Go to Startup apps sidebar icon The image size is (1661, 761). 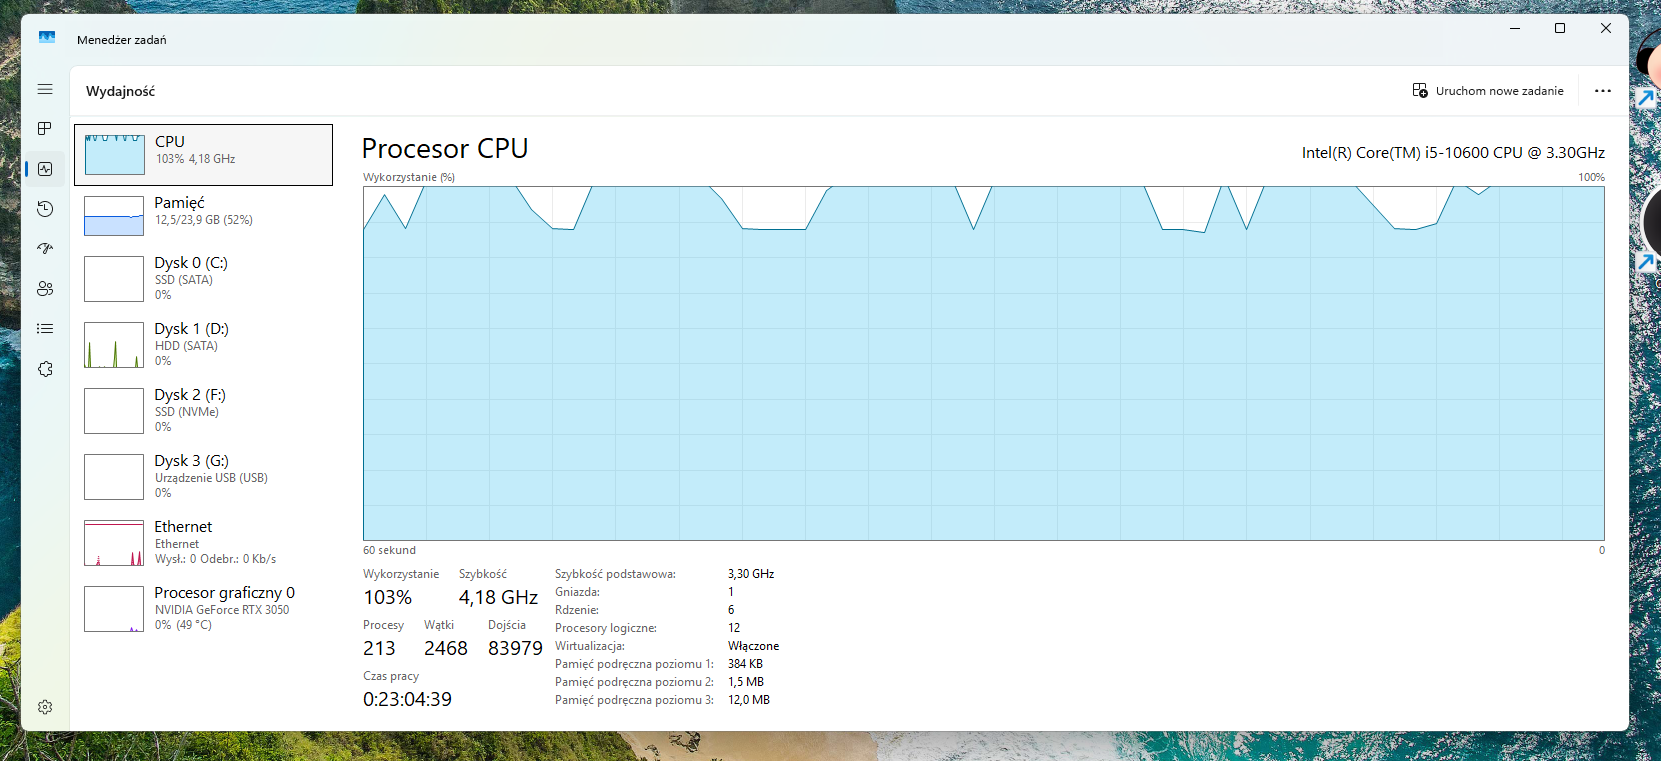pos(45,249)
